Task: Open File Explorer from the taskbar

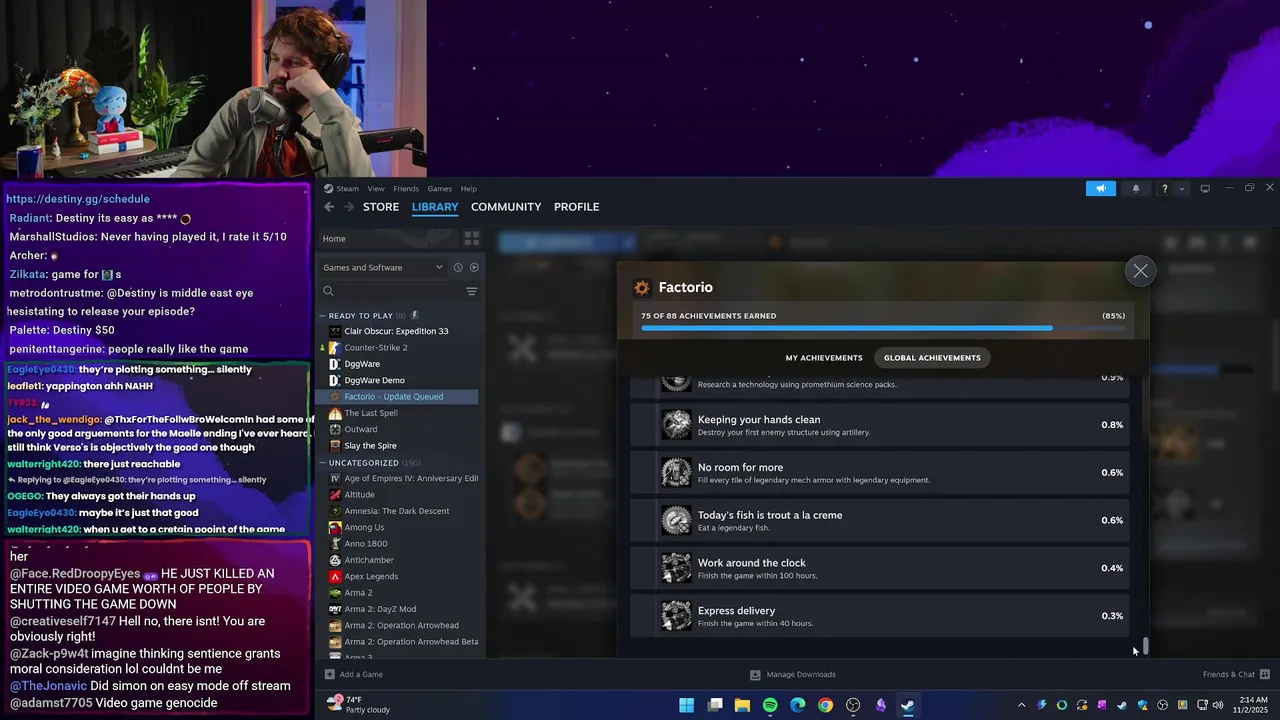Action: point(742,705)
